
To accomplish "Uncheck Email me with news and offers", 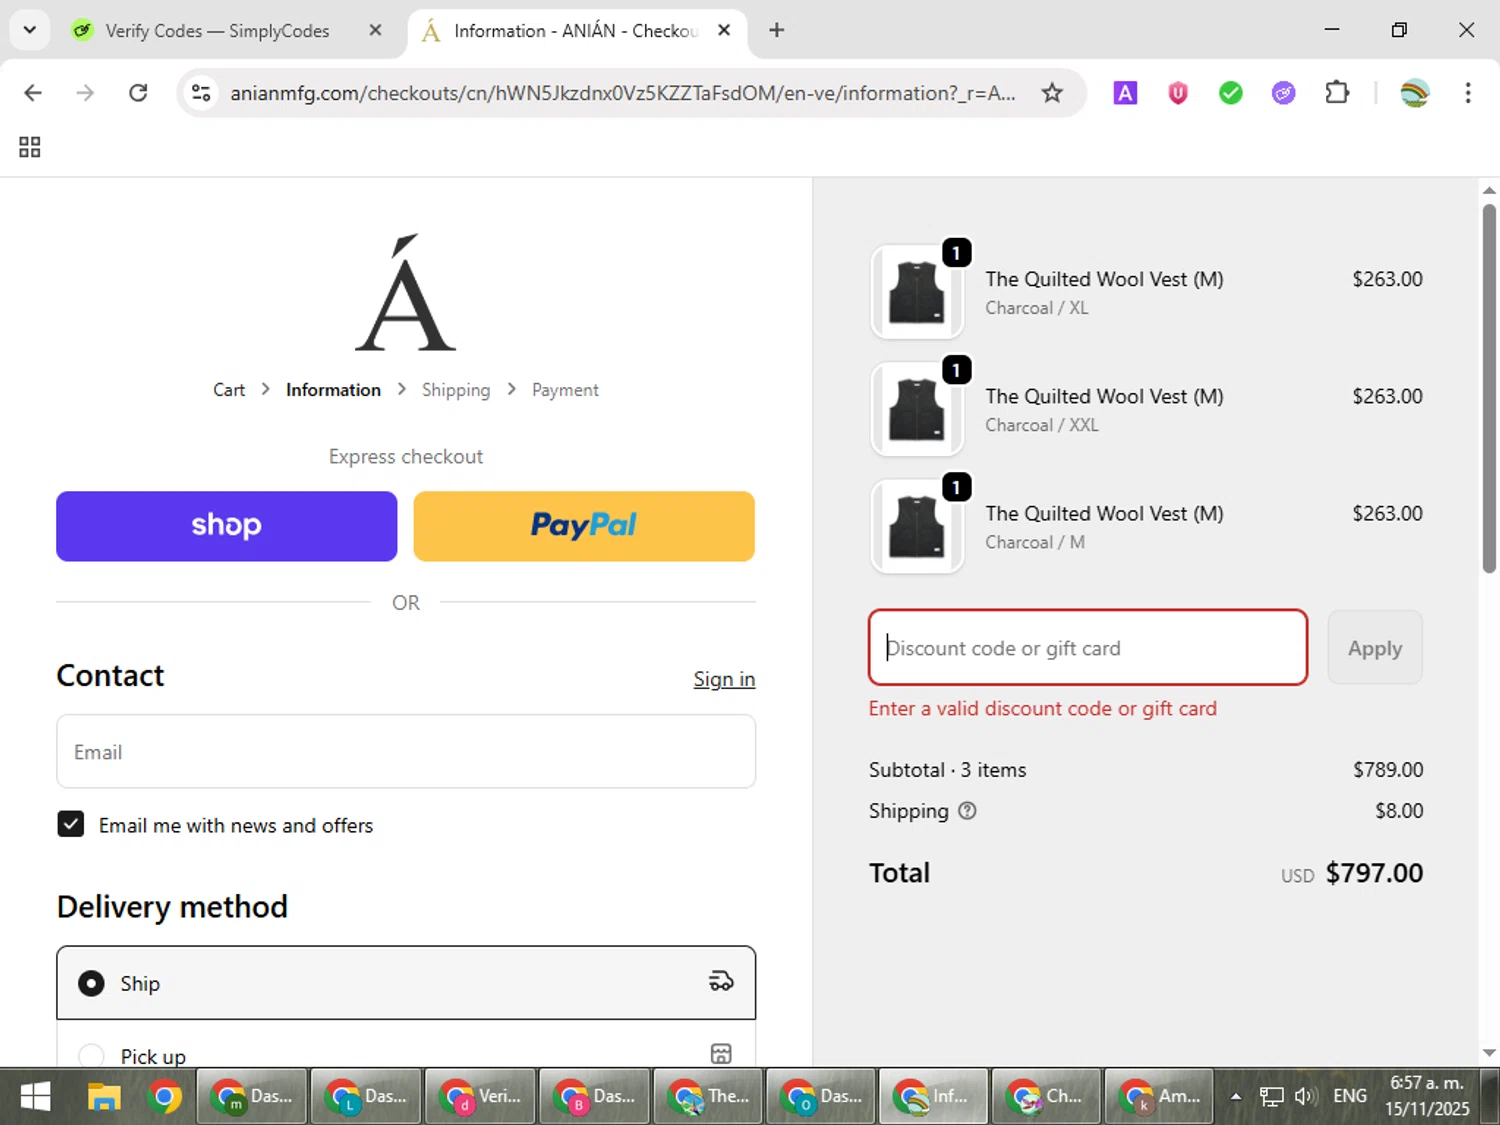I will coord(71,824).
